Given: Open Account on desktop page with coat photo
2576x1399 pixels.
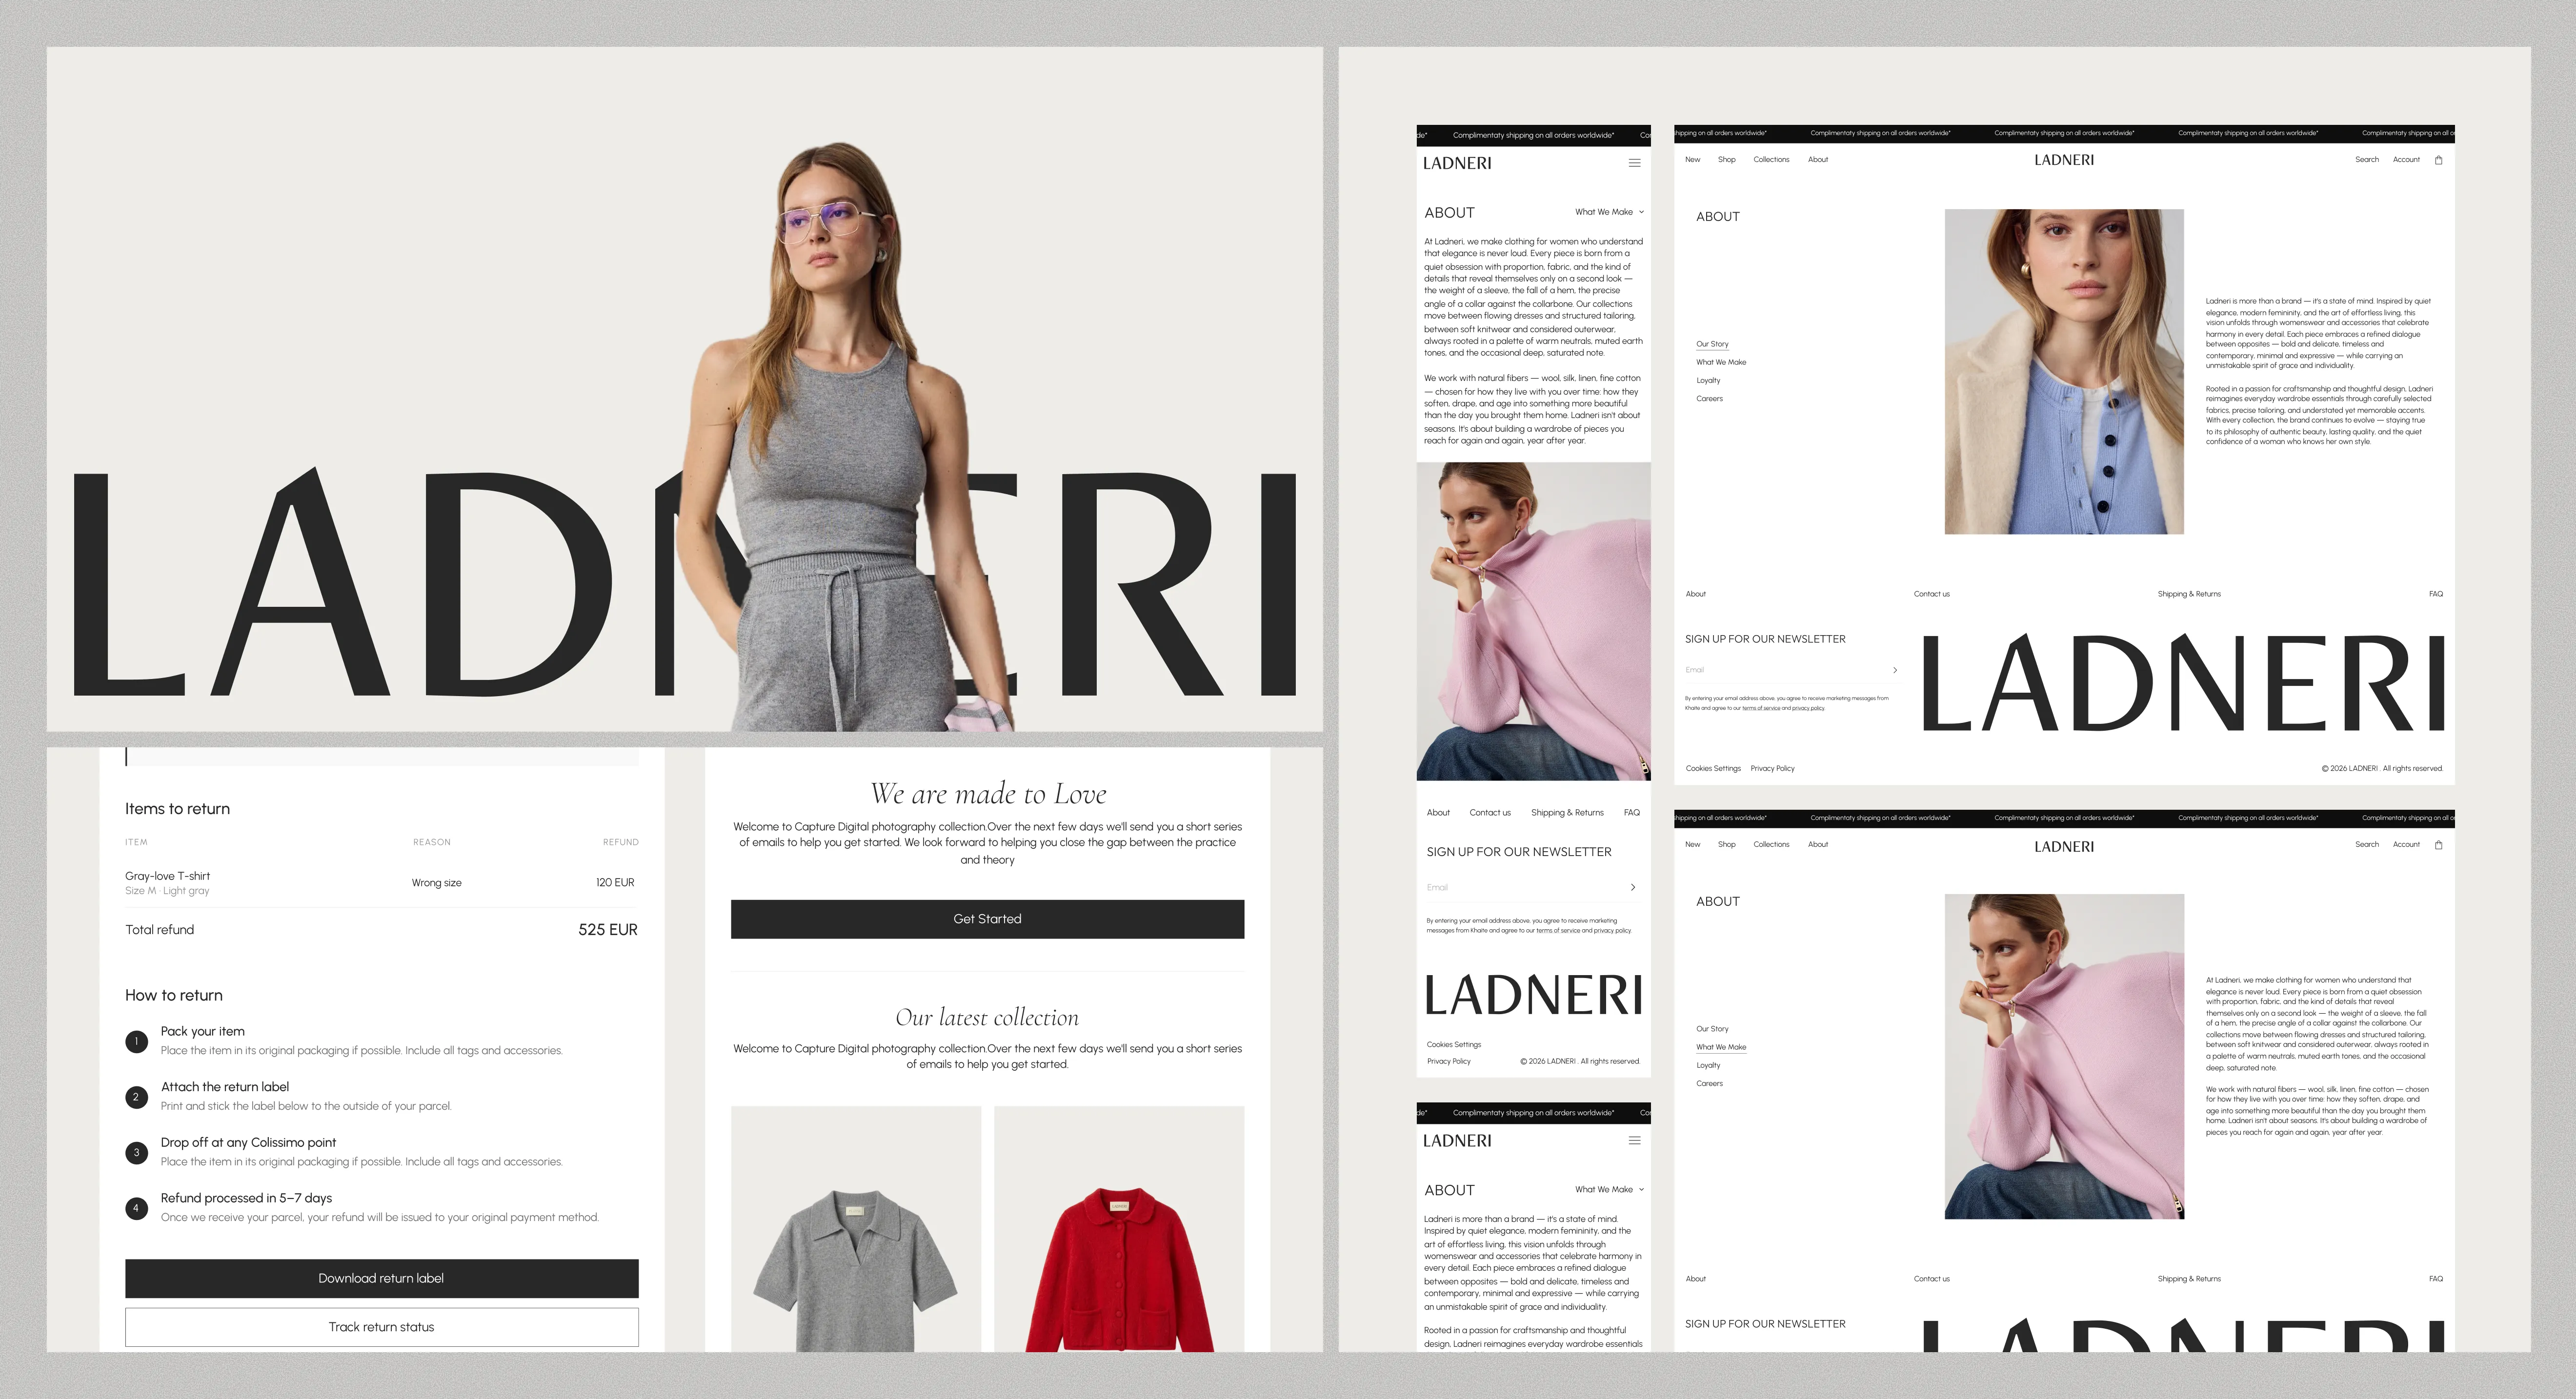Looking at the screenshot, I should pos(2406,160).
